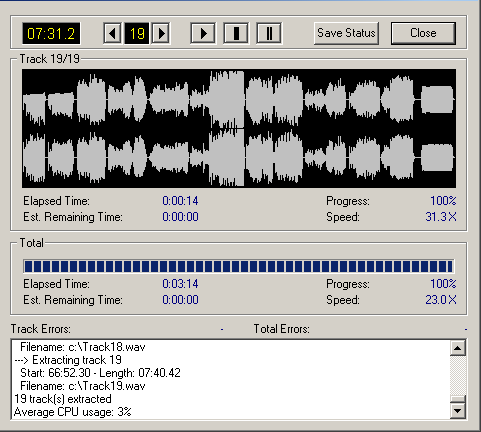
Task: Select the '19 track(s) extracted' log line
Action: tap(63, 399)
